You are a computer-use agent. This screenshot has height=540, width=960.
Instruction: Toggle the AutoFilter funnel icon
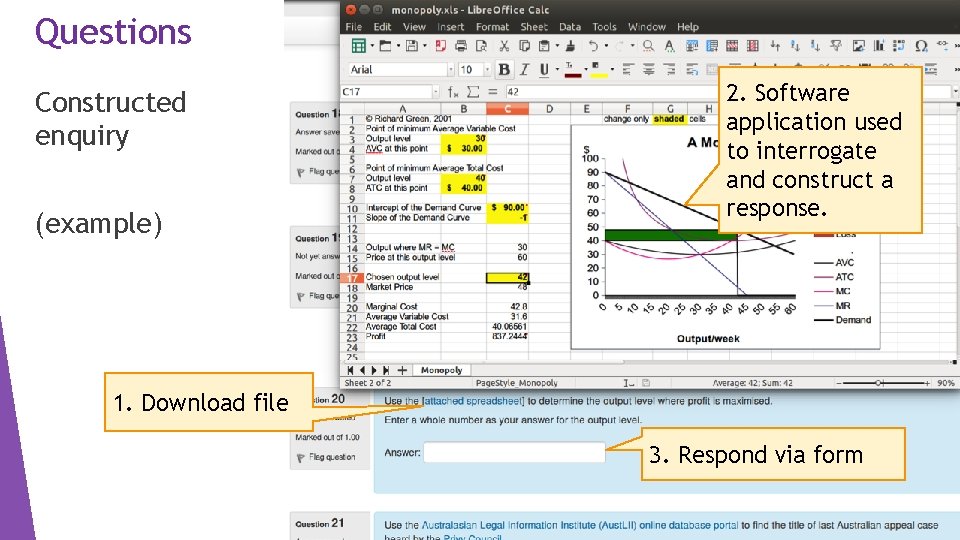pyautogui.click(x=836, y=46)
